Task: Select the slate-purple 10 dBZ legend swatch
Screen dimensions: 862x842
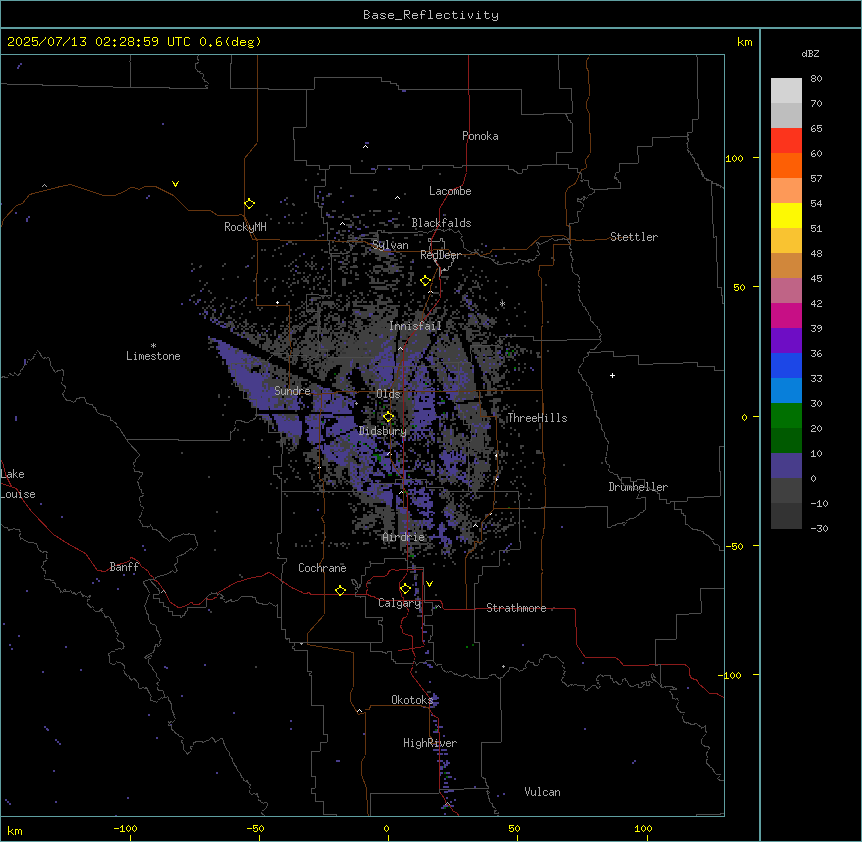Action: click(x=786, y=466)
